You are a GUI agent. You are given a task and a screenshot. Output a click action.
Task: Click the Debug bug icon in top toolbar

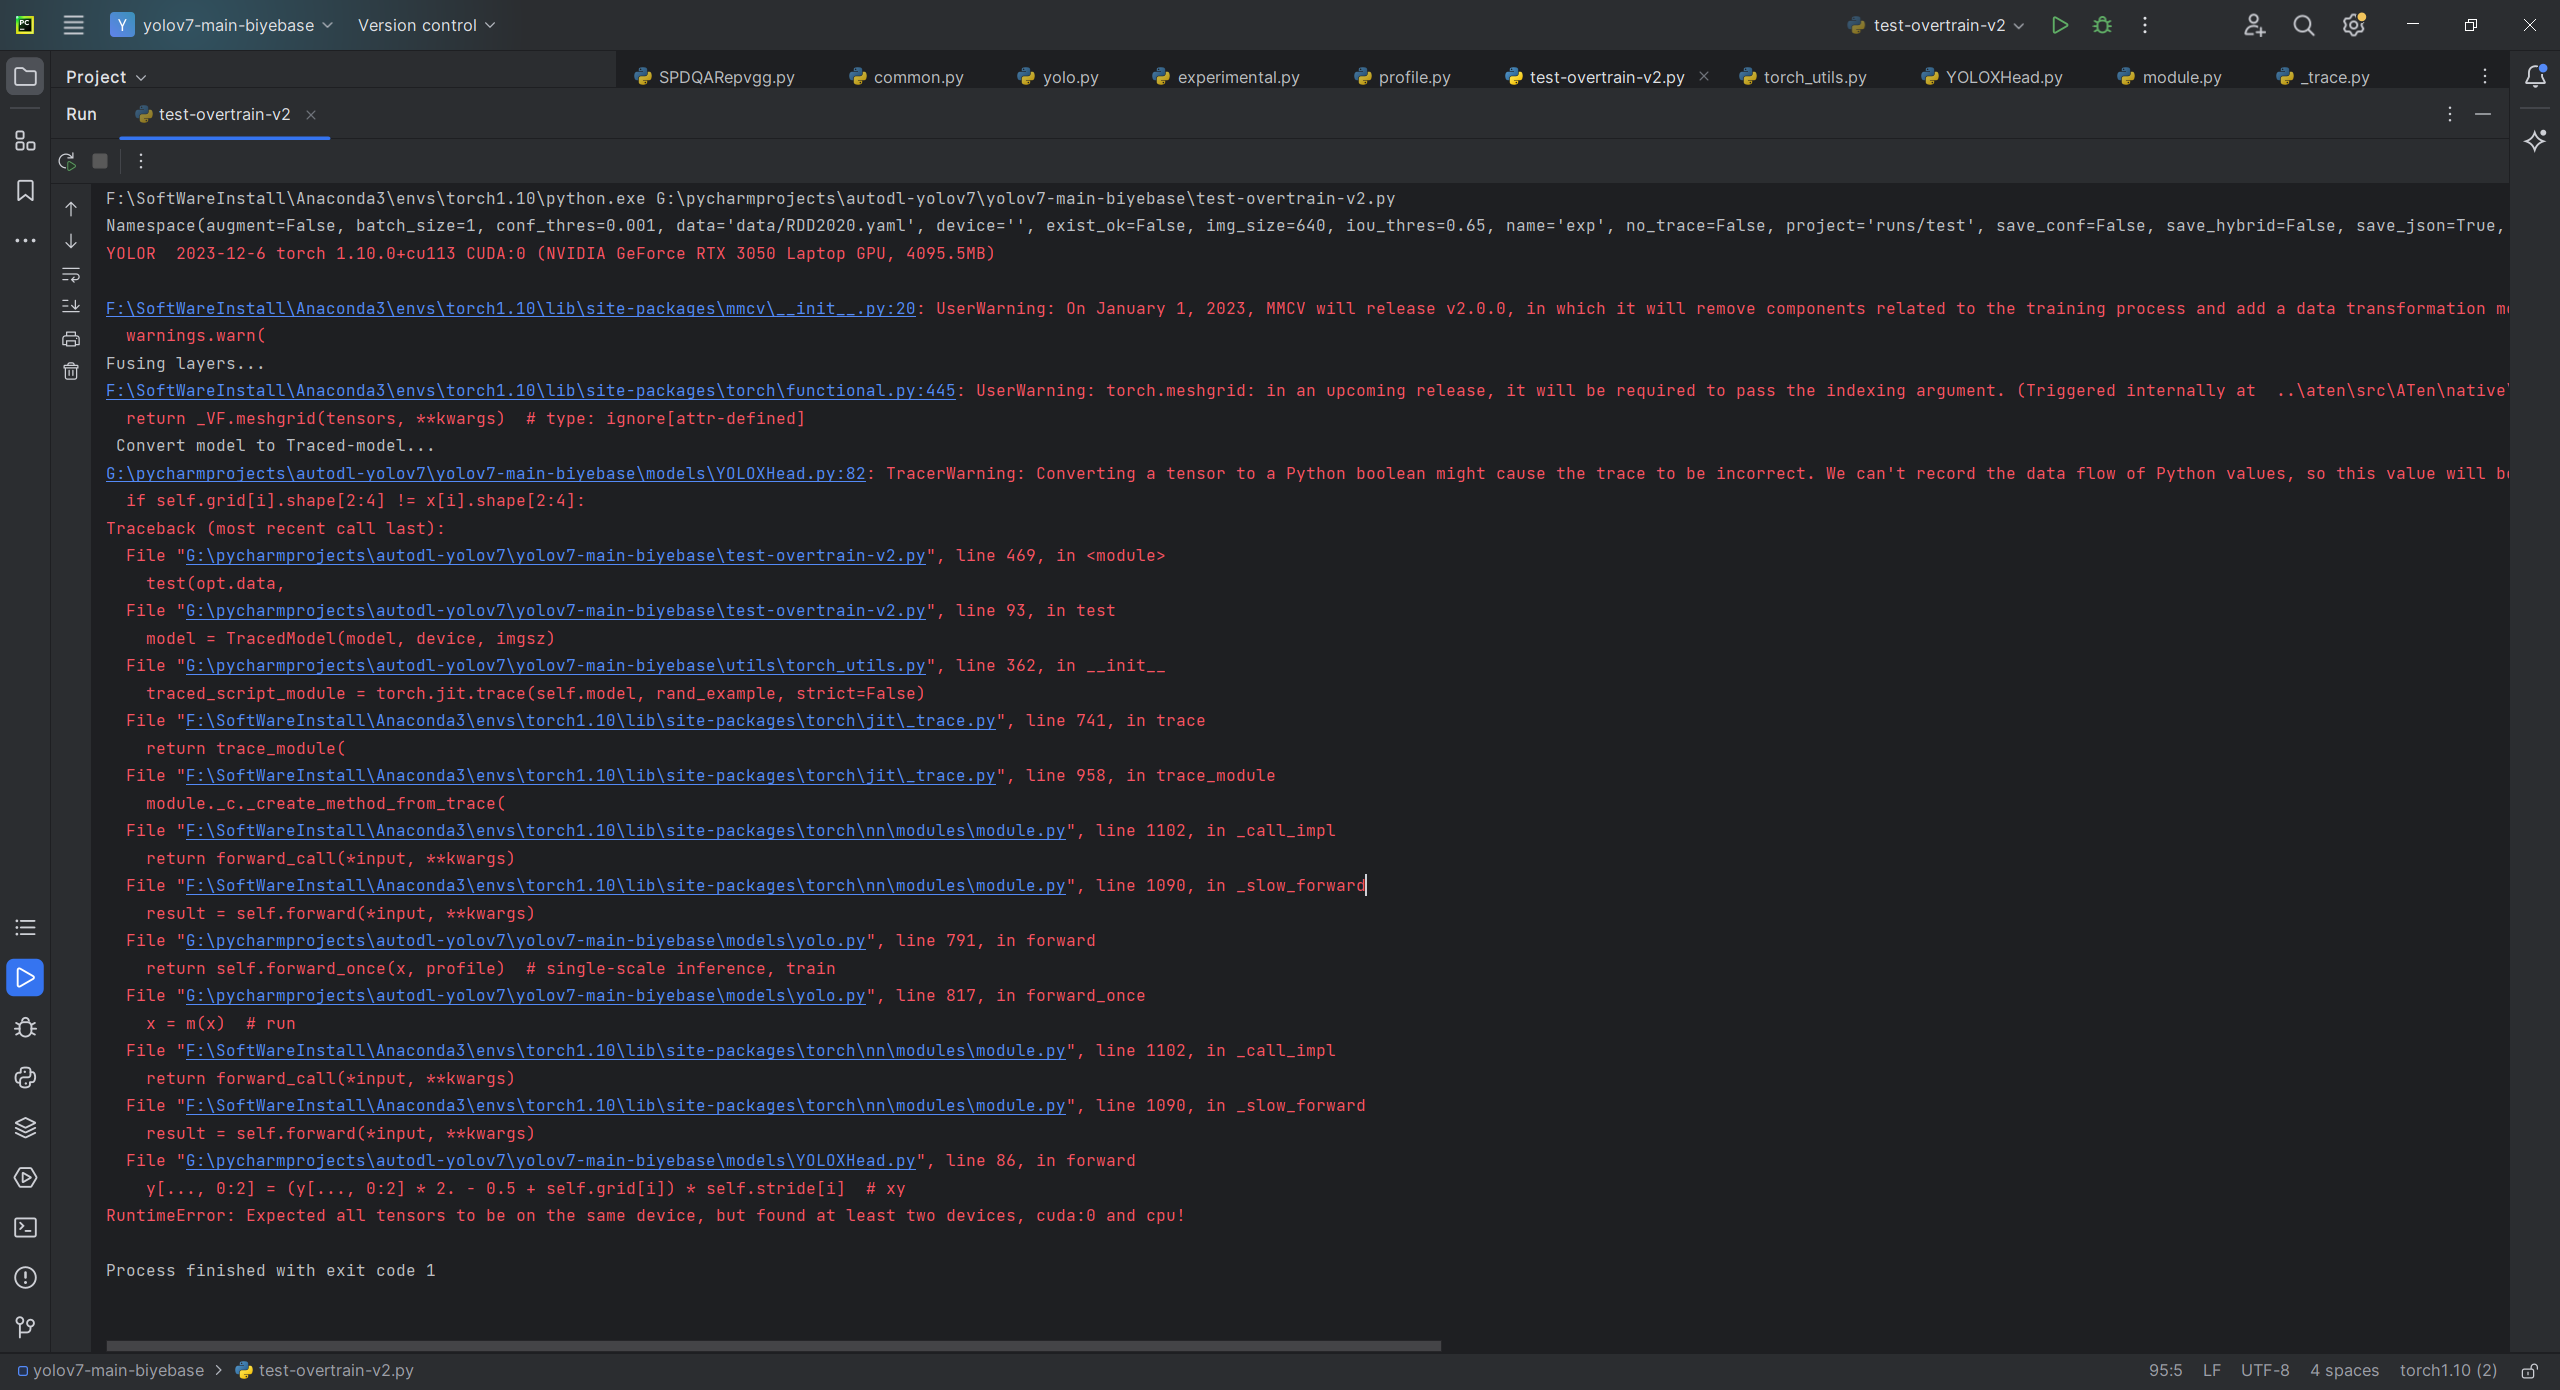[x=2102, y=25]
